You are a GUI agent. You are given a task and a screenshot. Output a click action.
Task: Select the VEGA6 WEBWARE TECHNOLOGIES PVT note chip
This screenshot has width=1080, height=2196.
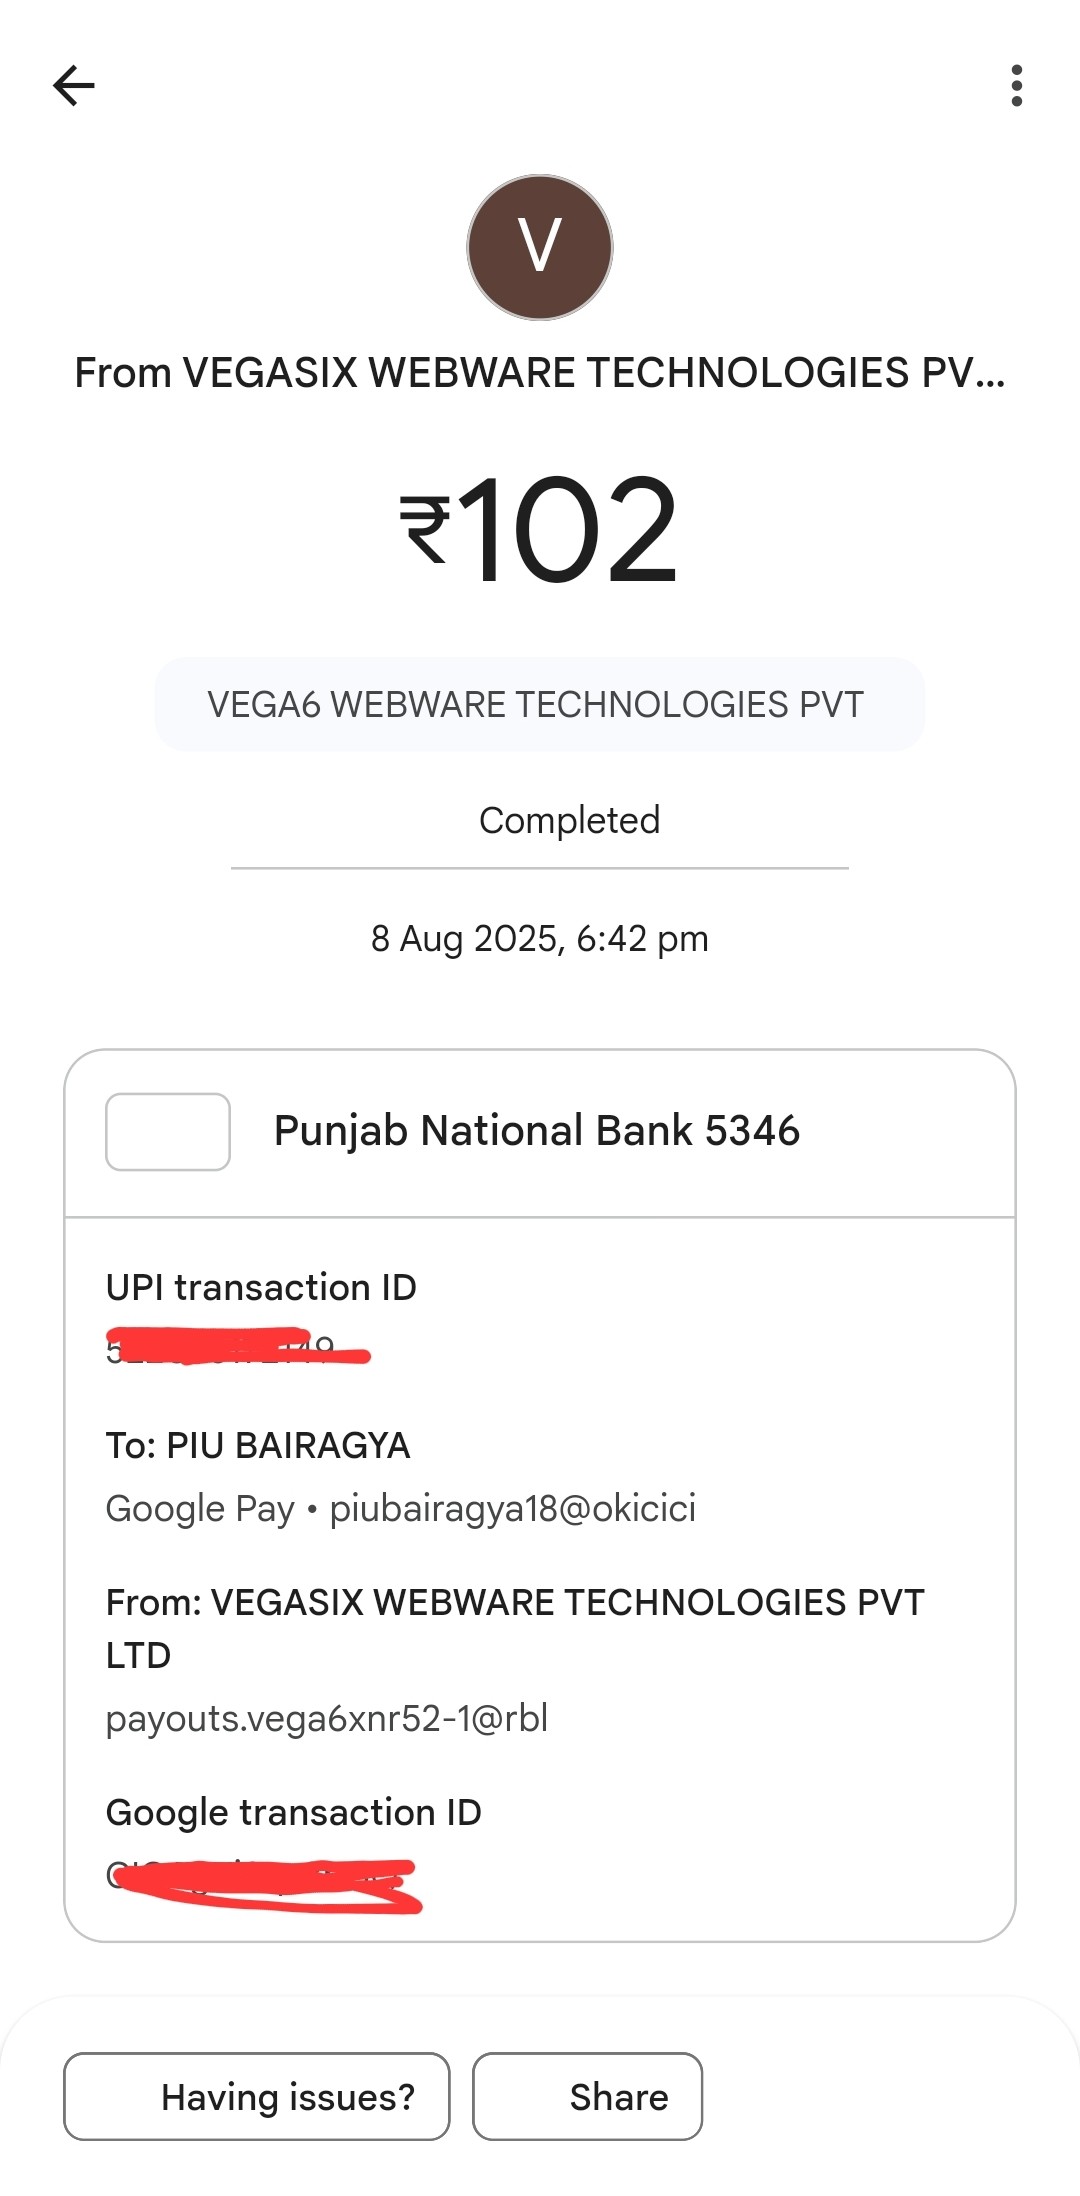click(x=540, y=704)
